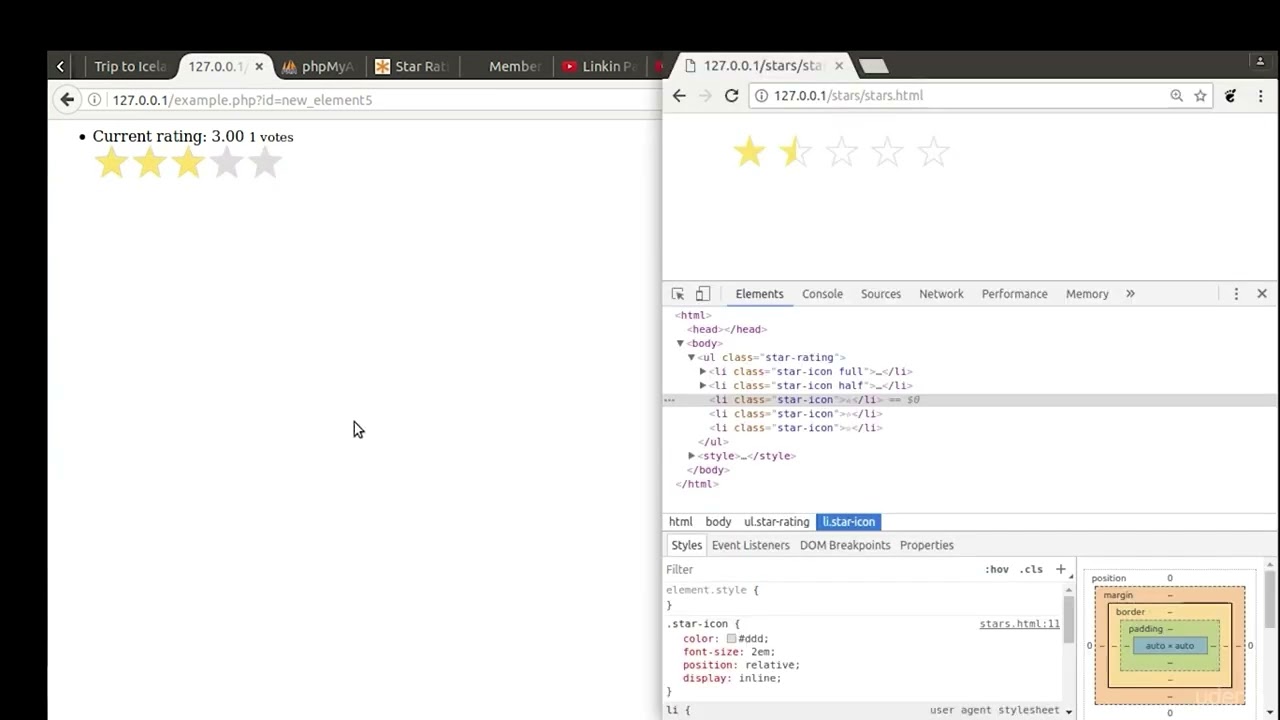Click the styles Filter field
1280x720 pixels.
(820, 569)
